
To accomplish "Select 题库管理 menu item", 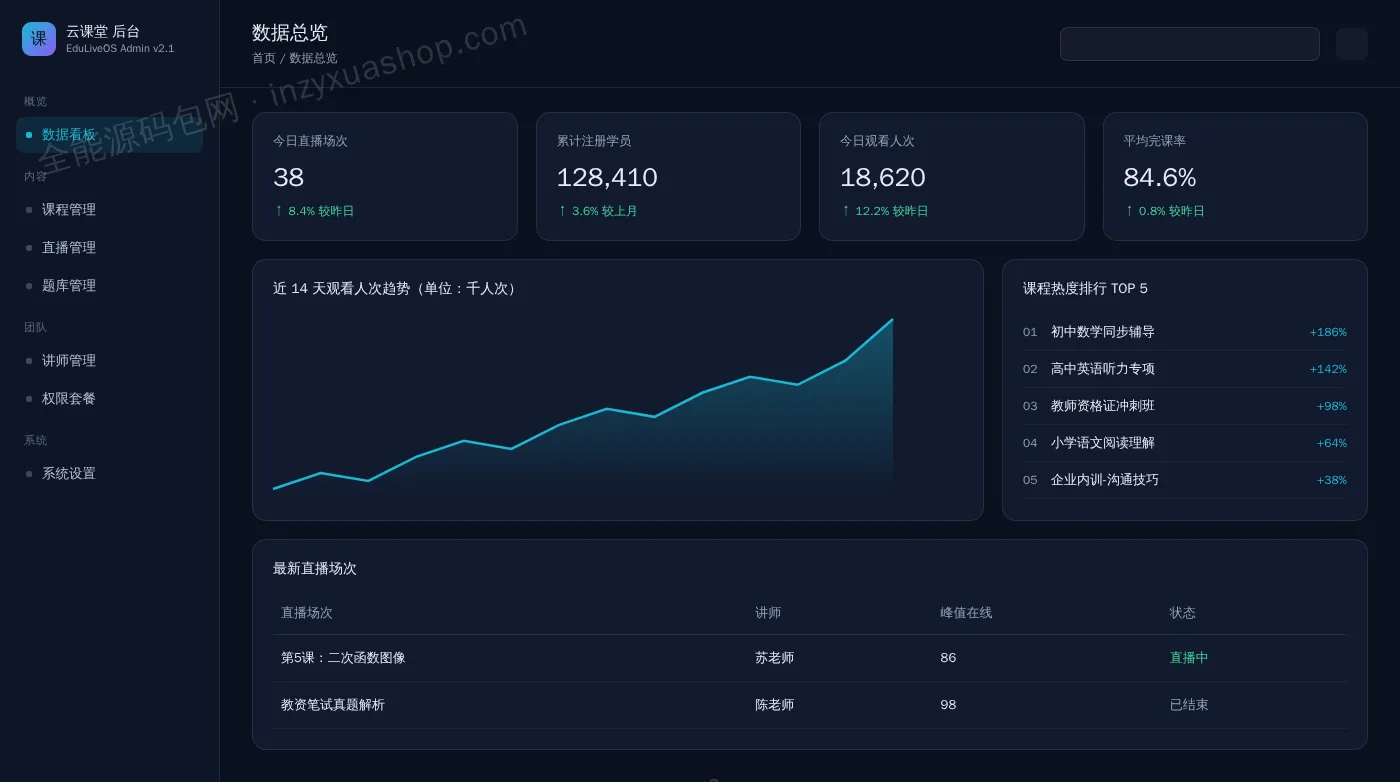I will [x=109, y=286].
